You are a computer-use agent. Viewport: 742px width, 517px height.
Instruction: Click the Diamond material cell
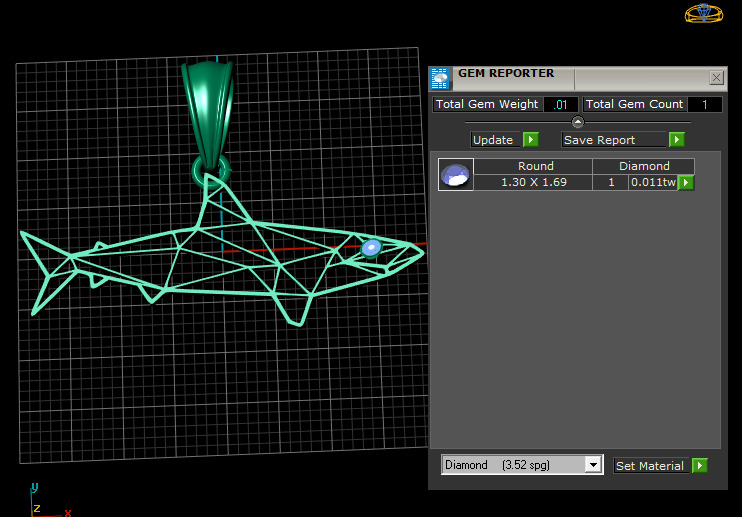(x=644, y=166)
